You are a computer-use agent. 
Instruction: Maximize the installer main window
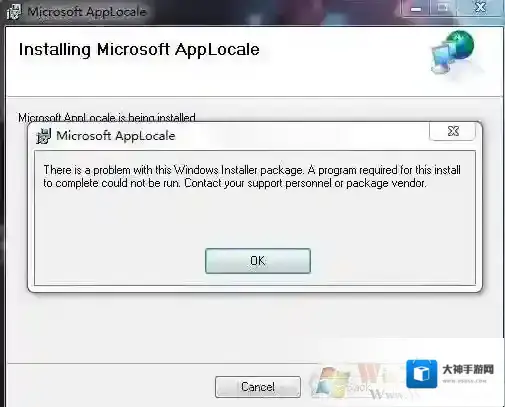(x=442, y=8)
